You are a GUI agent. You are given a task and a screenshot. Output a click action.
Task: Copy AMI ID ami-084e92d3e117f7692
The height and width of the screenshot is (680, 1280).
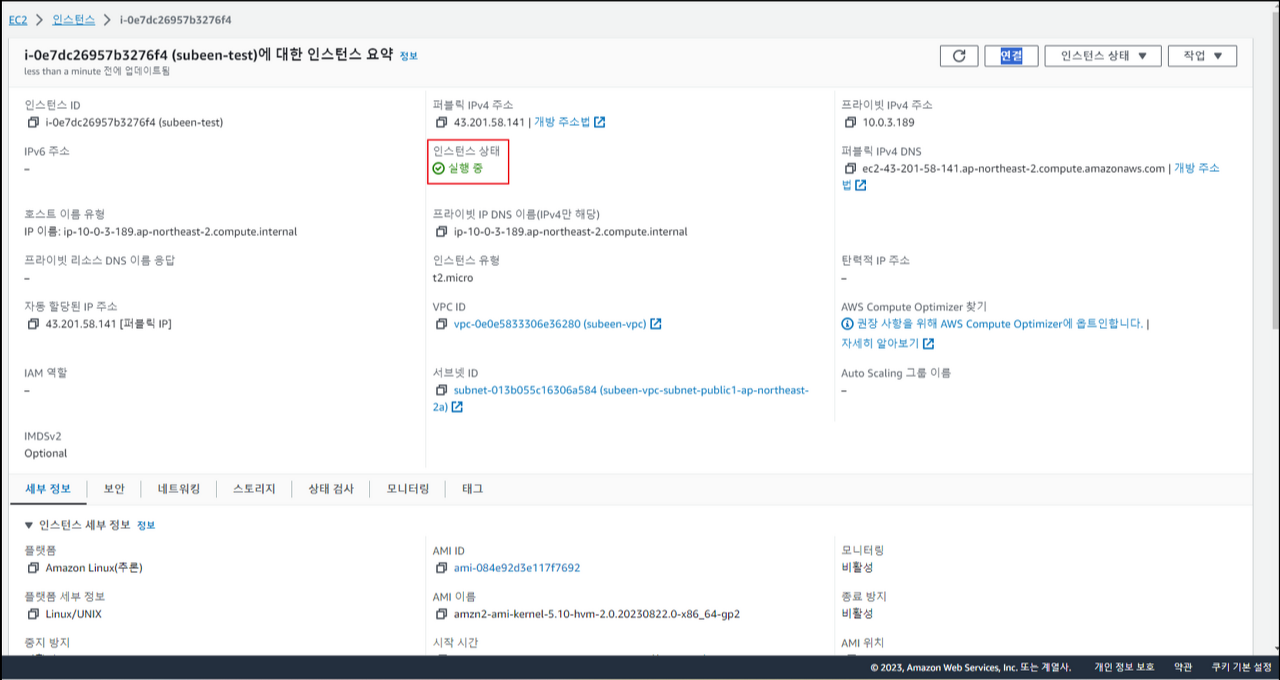click(441, 568)
